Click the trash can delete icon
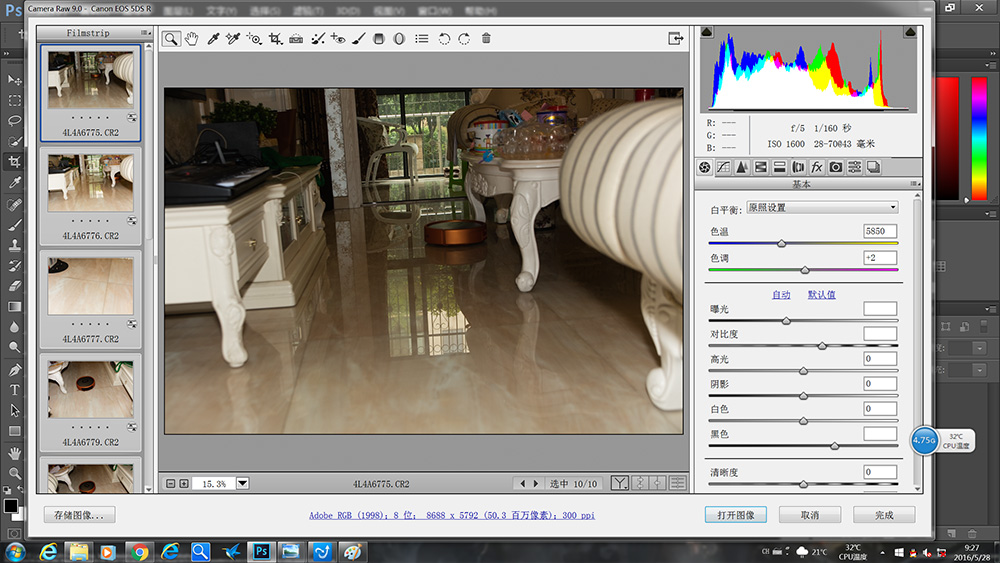 486,39
